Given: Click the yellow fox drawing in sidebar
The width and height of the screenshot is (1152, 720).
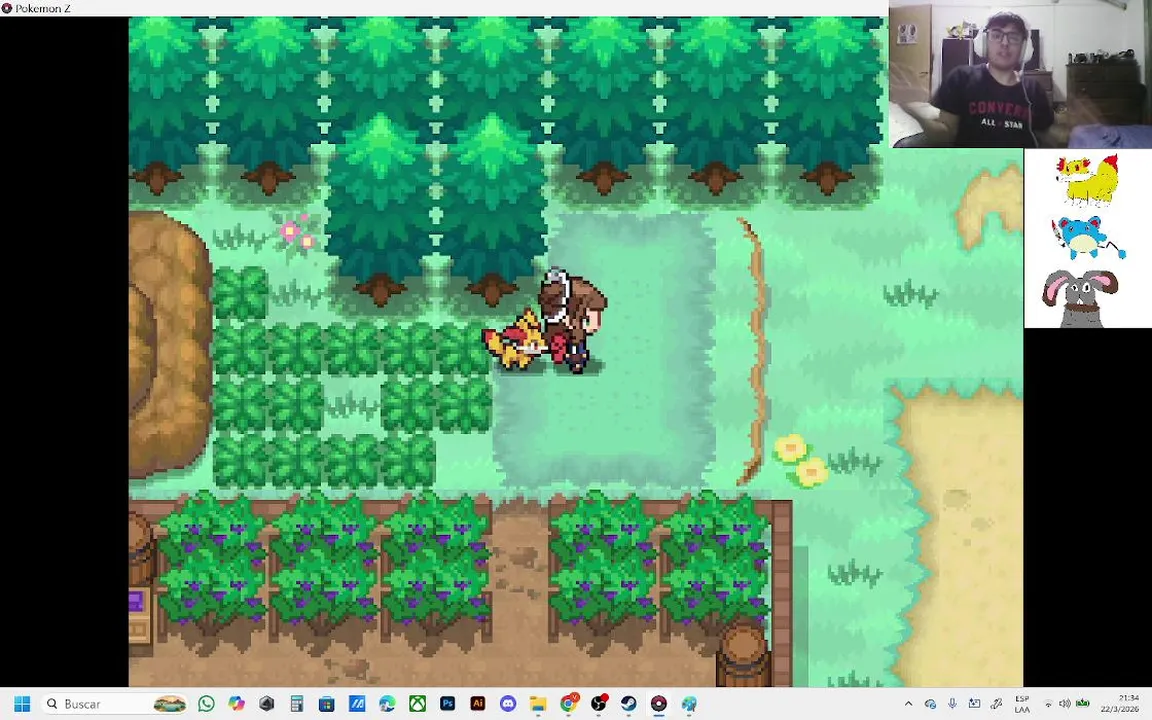Looking at the screenshot, I should point(1087,180).
